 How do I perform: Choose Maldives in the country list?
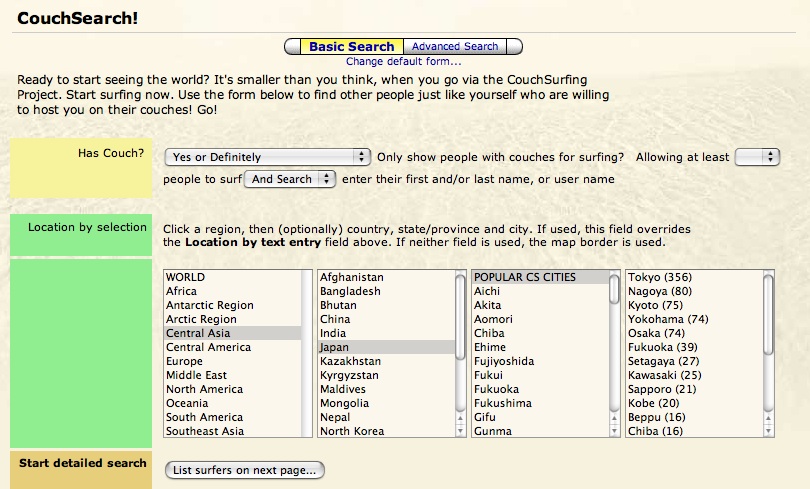pyautogui.click(x=387, y=389)
